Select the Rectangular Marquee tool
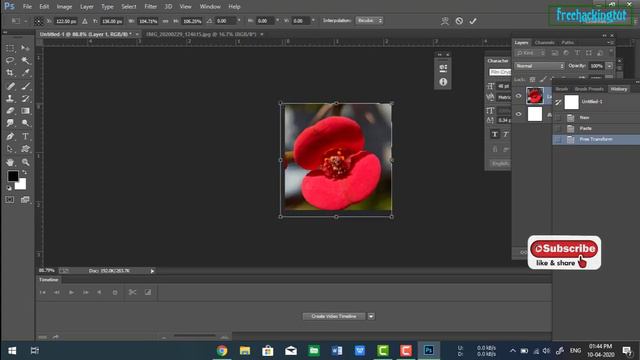Image resolution: width=640 pixels, height=360 pixels. click(10, 48)
